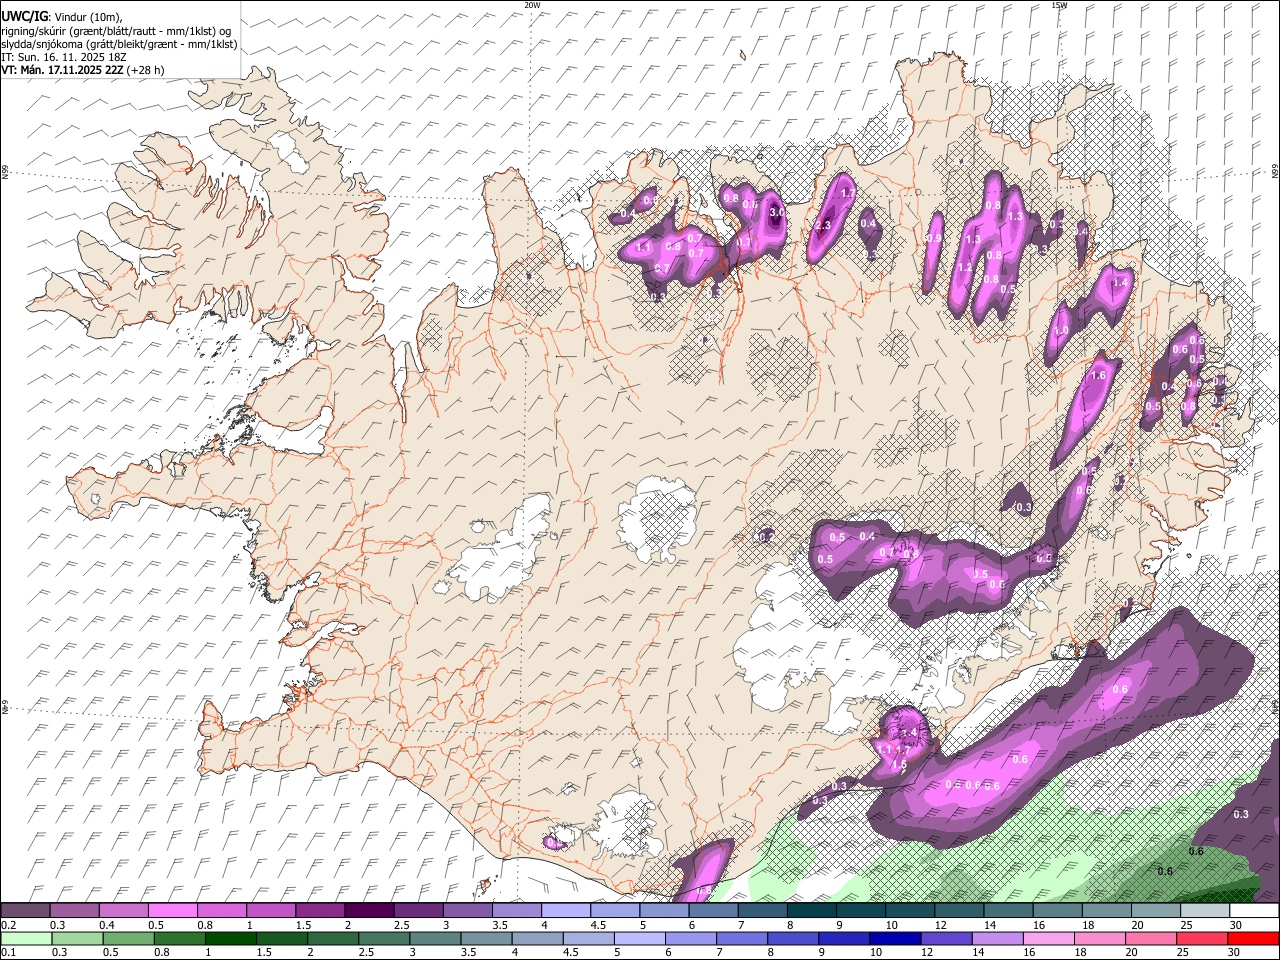Select the lower legend swatch between 0.5 and 0.8
1280x960 pixels.
130,939
